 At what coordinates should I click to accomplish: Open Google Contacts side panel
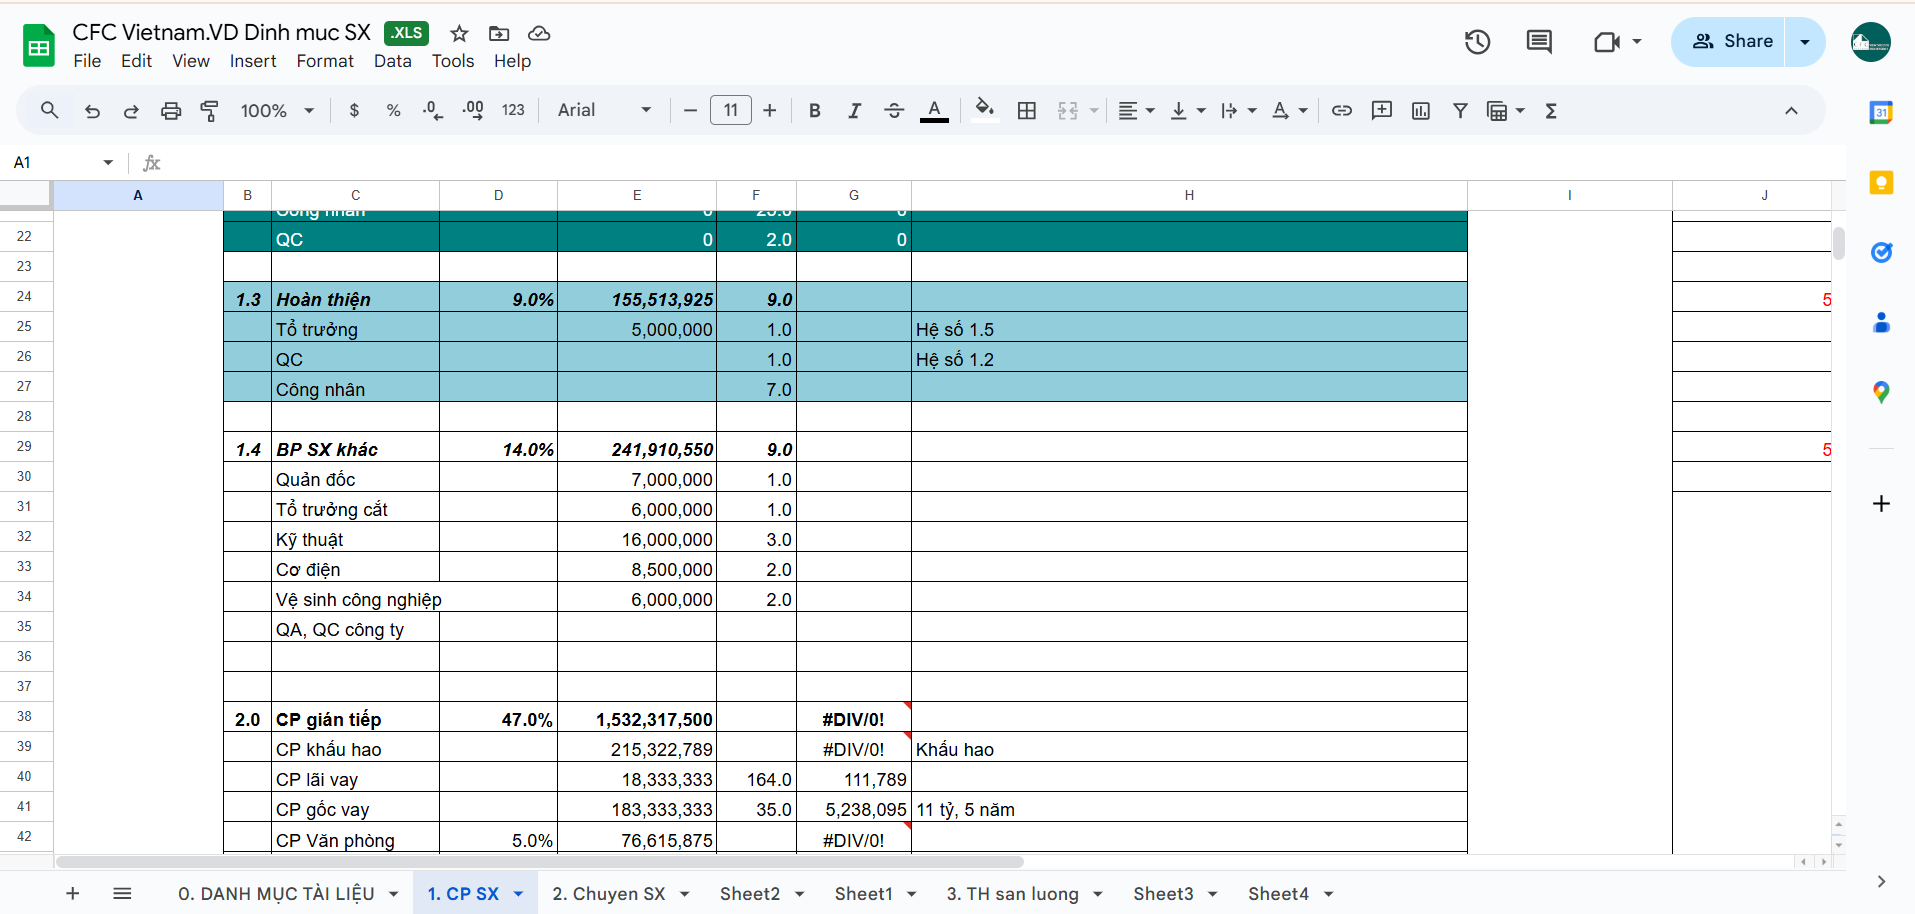click(x=1881, y=322)
